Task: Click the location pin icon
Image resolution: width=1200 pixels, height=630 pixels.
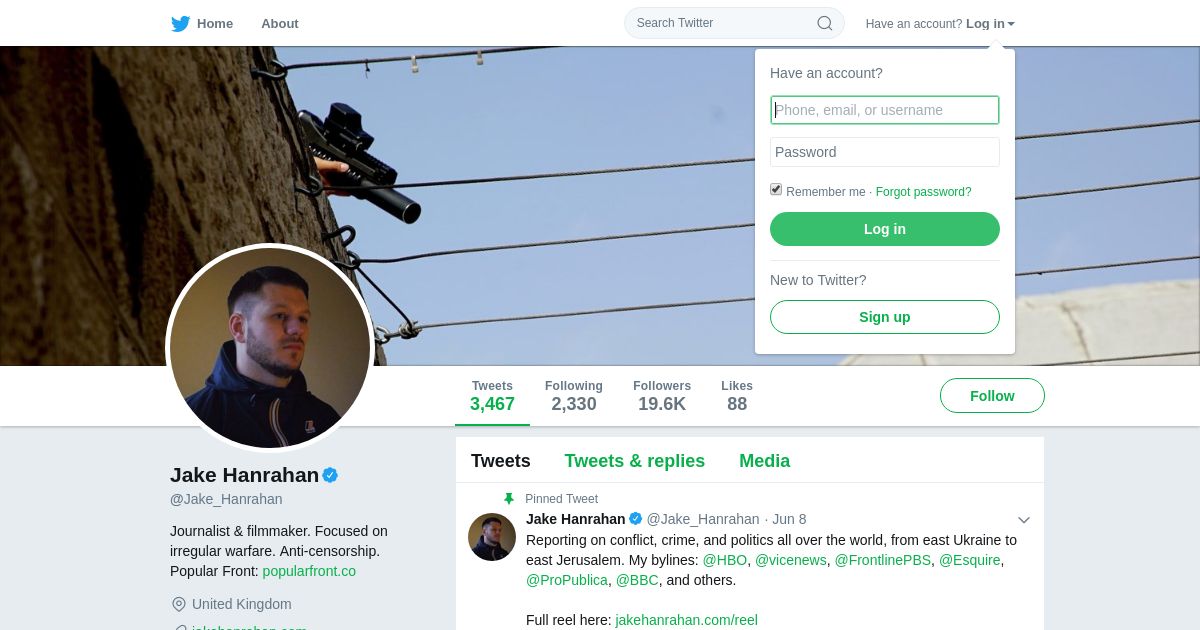Action: click(x=179, y=604)
